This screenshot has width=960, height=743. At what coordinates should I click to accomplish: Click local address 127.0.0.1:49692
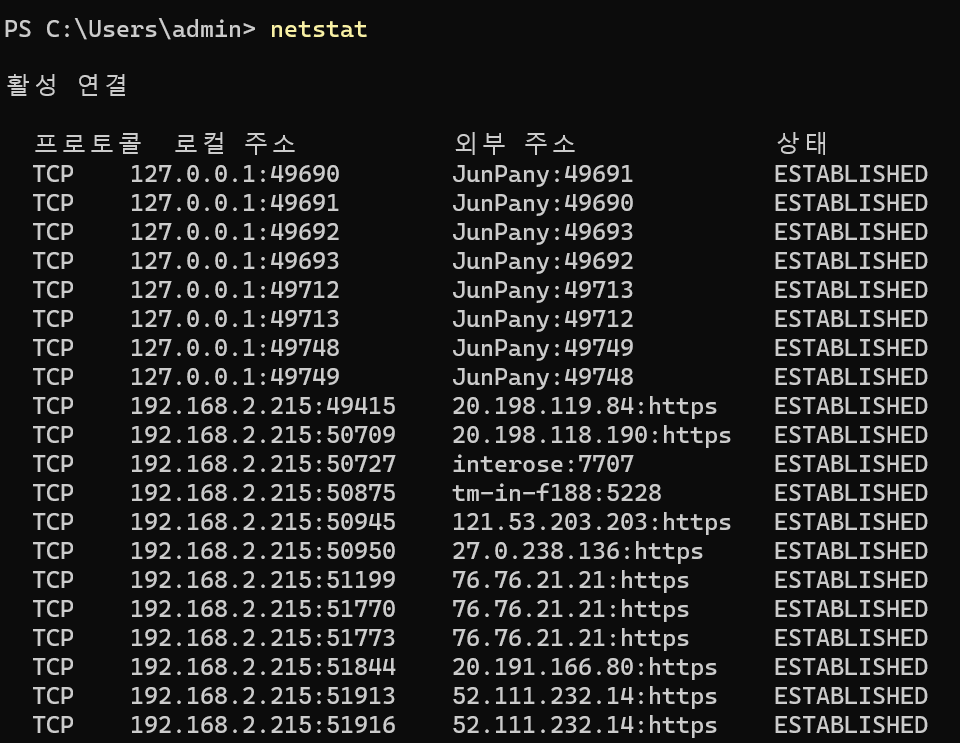[234, 232]
